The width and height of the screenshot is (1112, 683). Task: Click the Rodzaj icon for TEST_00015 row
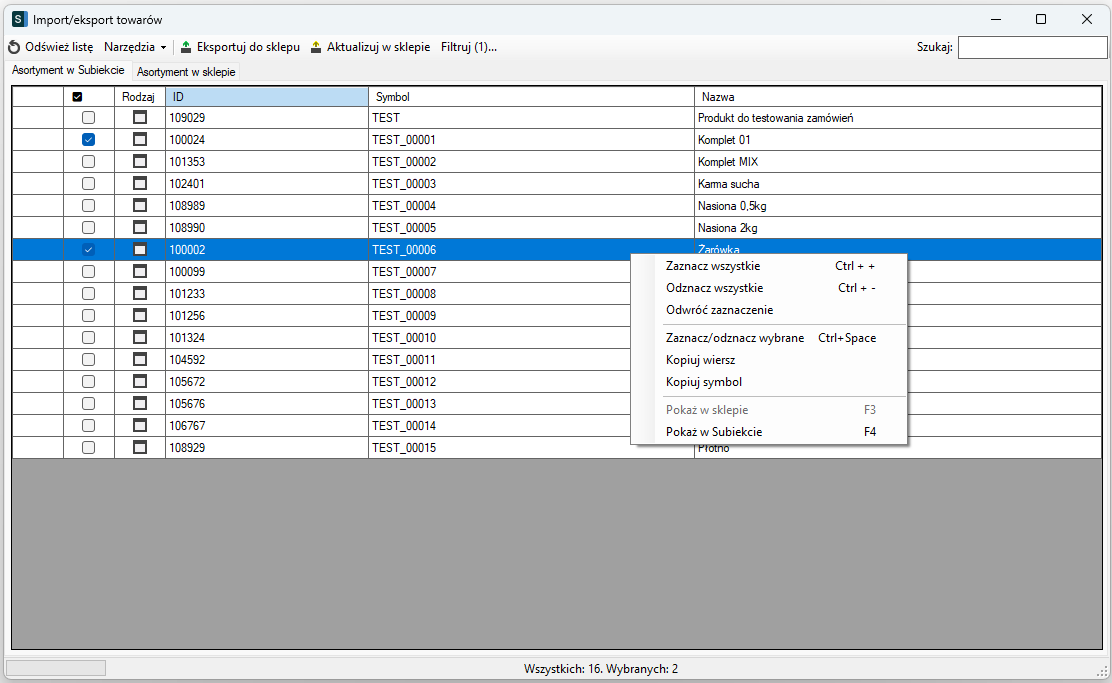point(140,448)
